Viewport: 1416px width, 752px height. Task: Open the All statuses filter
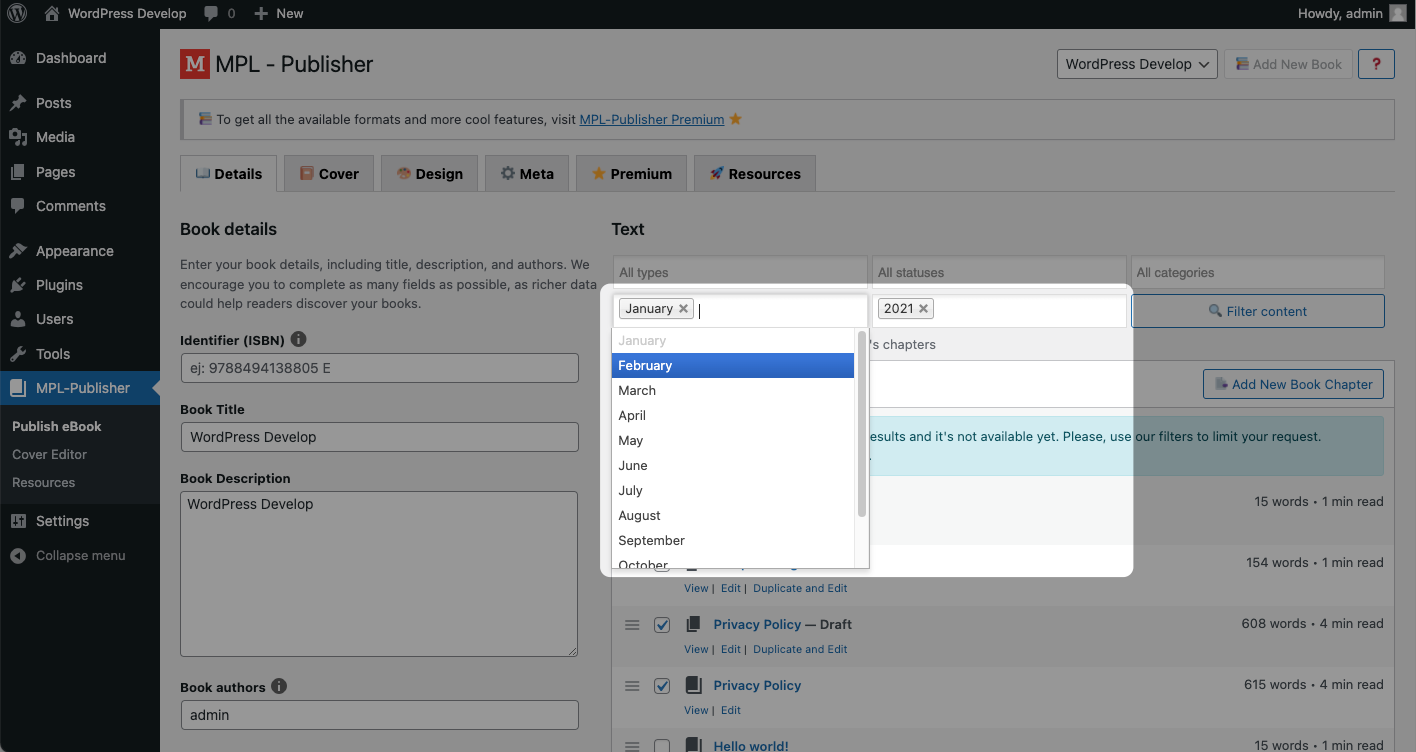pos(999,272)
